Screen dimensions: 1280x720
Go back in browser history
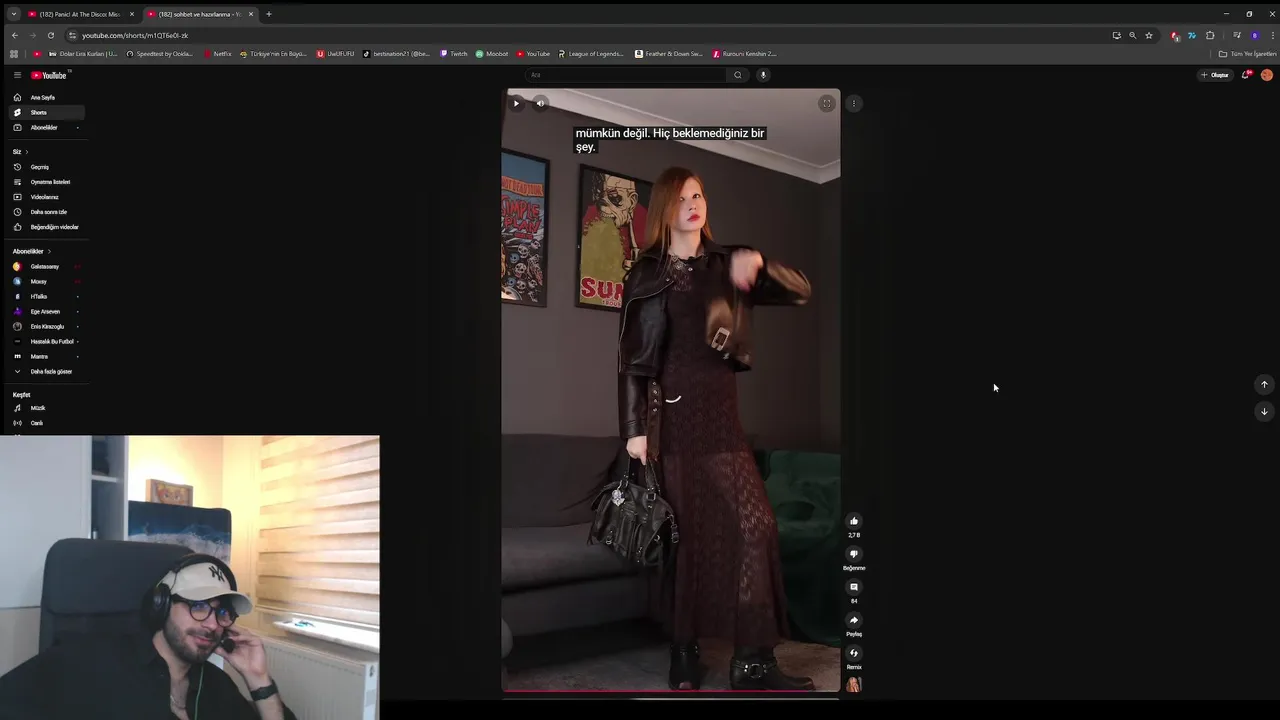[14, 35]
